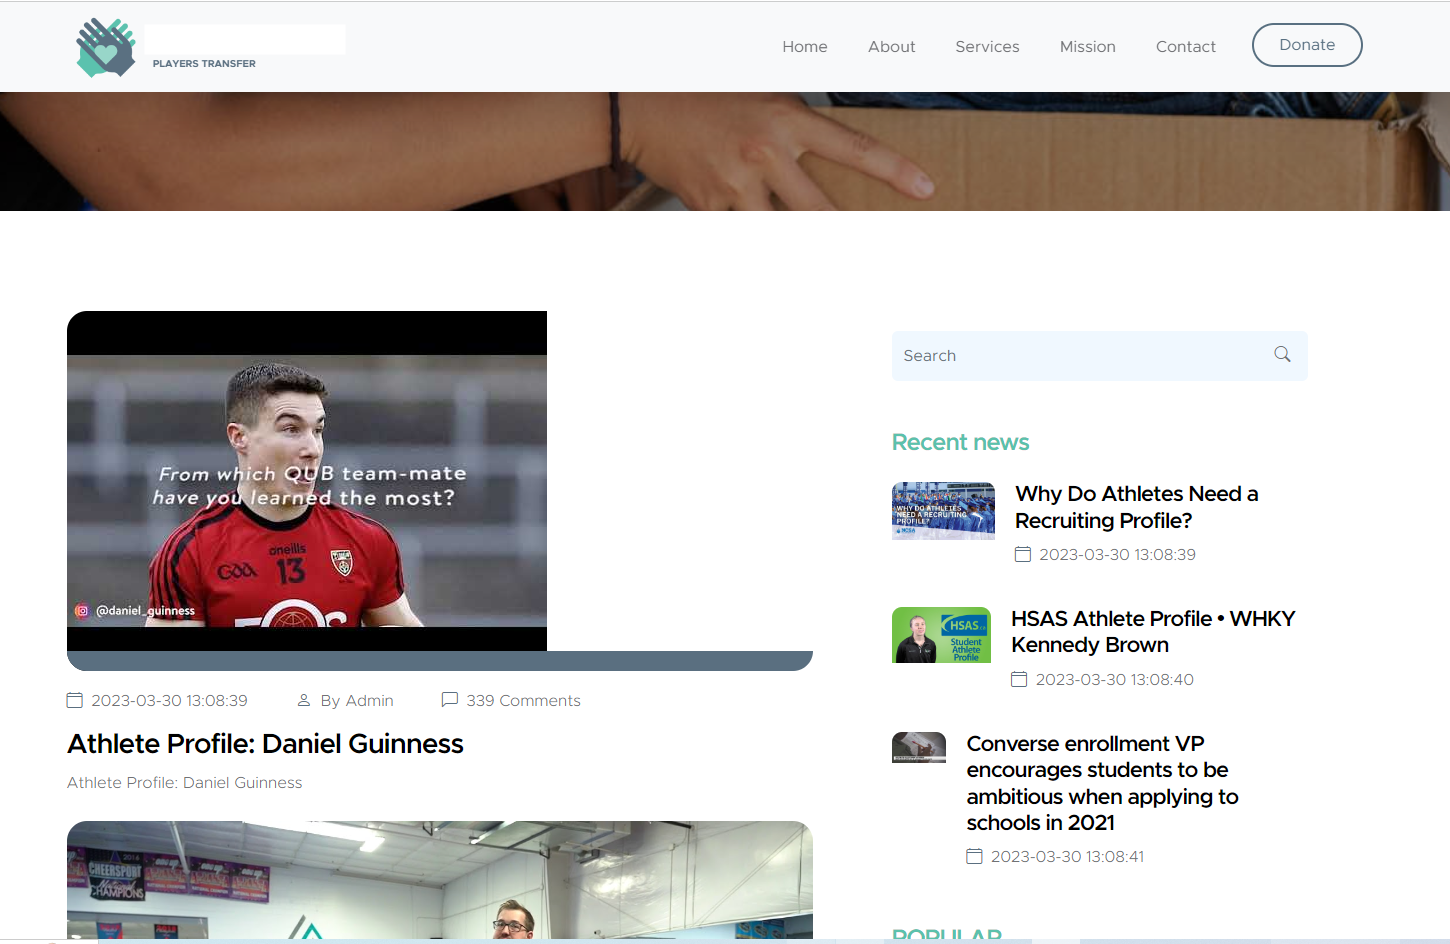Navigate to the Mission page

(x=1087, y=46)
